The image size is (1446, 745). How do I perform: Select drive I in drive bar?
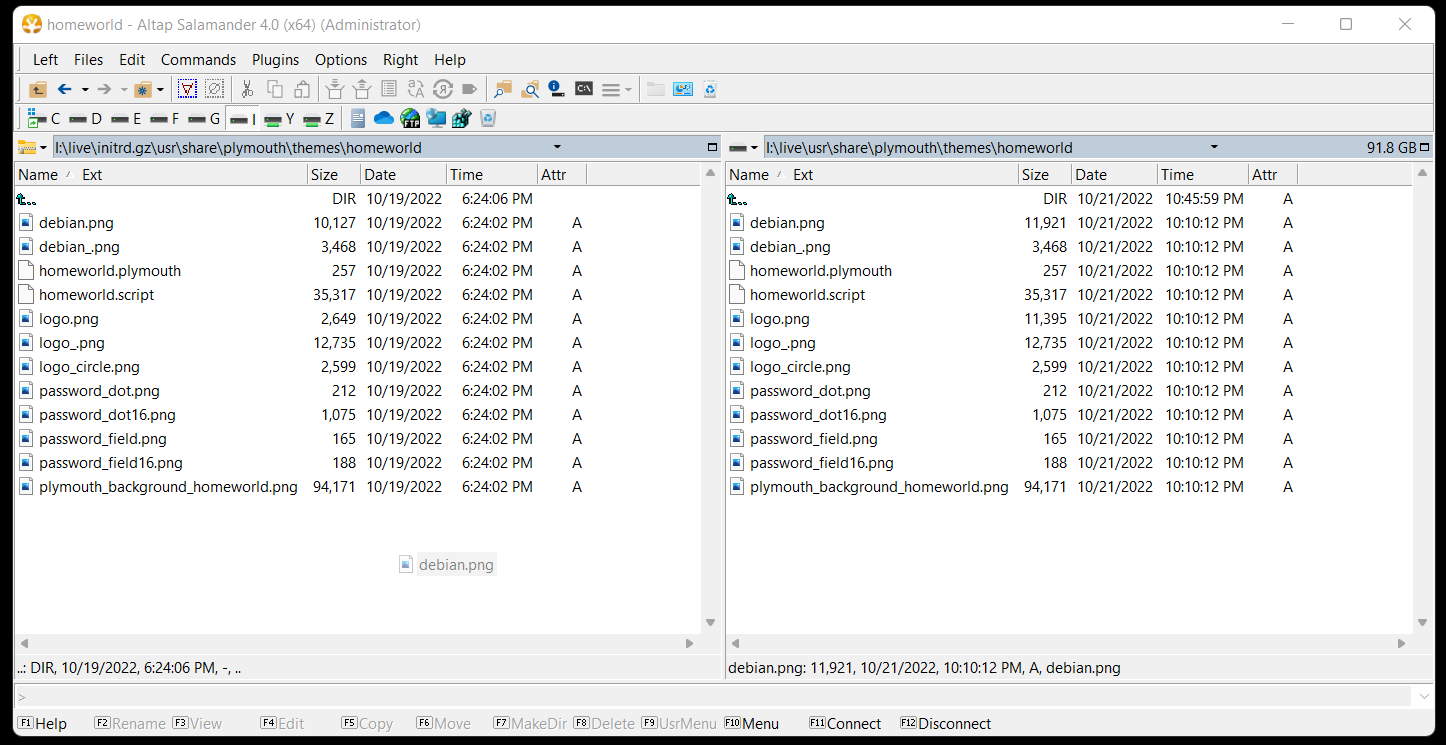click(x=242, y=119)
